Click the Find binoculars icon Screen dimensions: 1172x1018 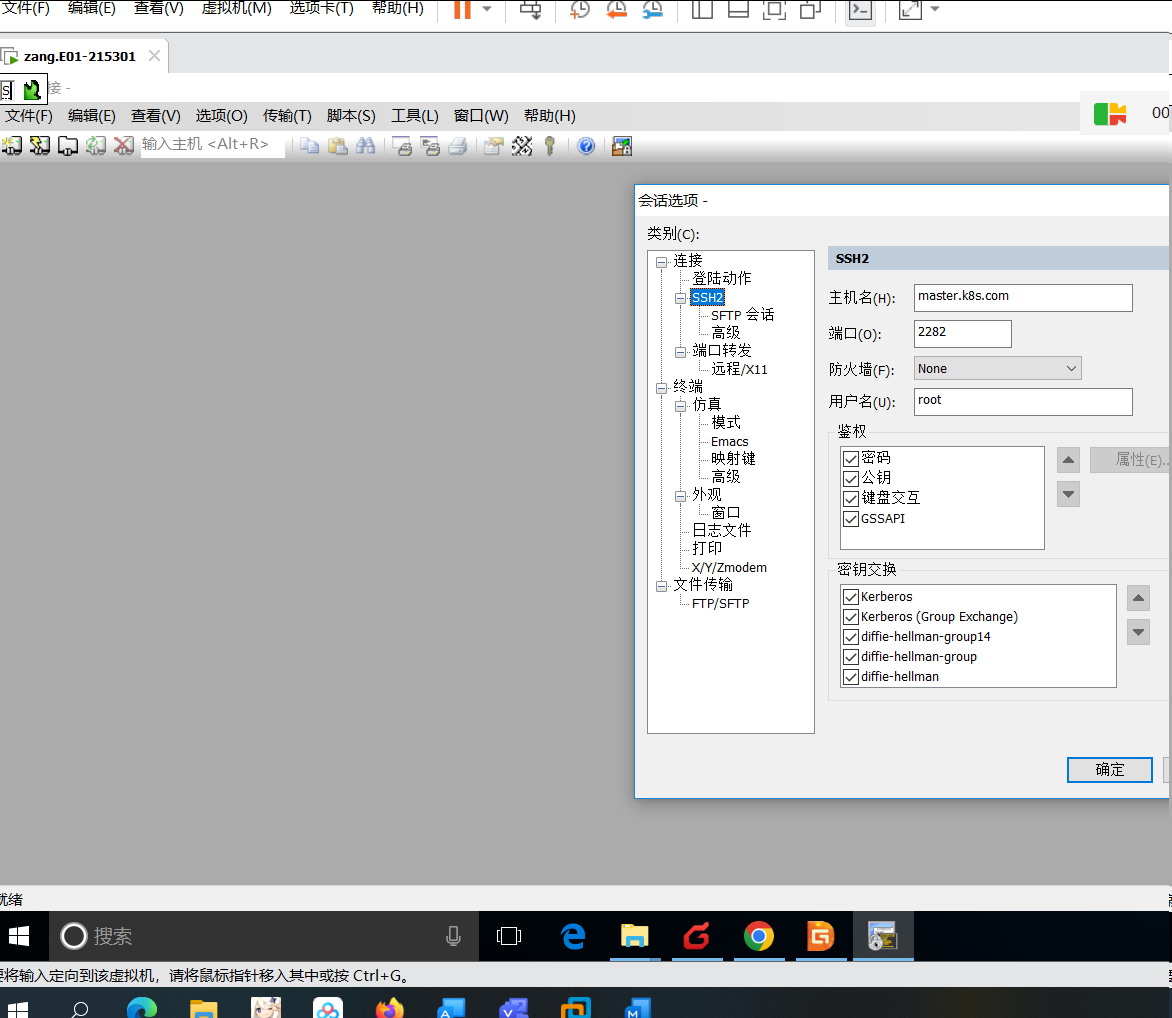[x=366, y=146]
